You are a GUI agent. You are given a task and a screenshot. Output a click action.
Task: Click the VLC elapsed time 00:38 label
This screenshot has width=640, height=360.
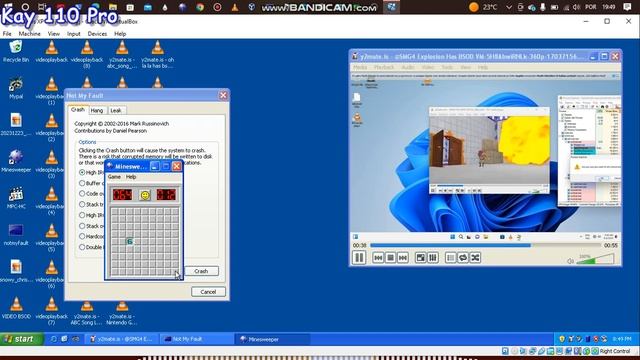[360, 245]
